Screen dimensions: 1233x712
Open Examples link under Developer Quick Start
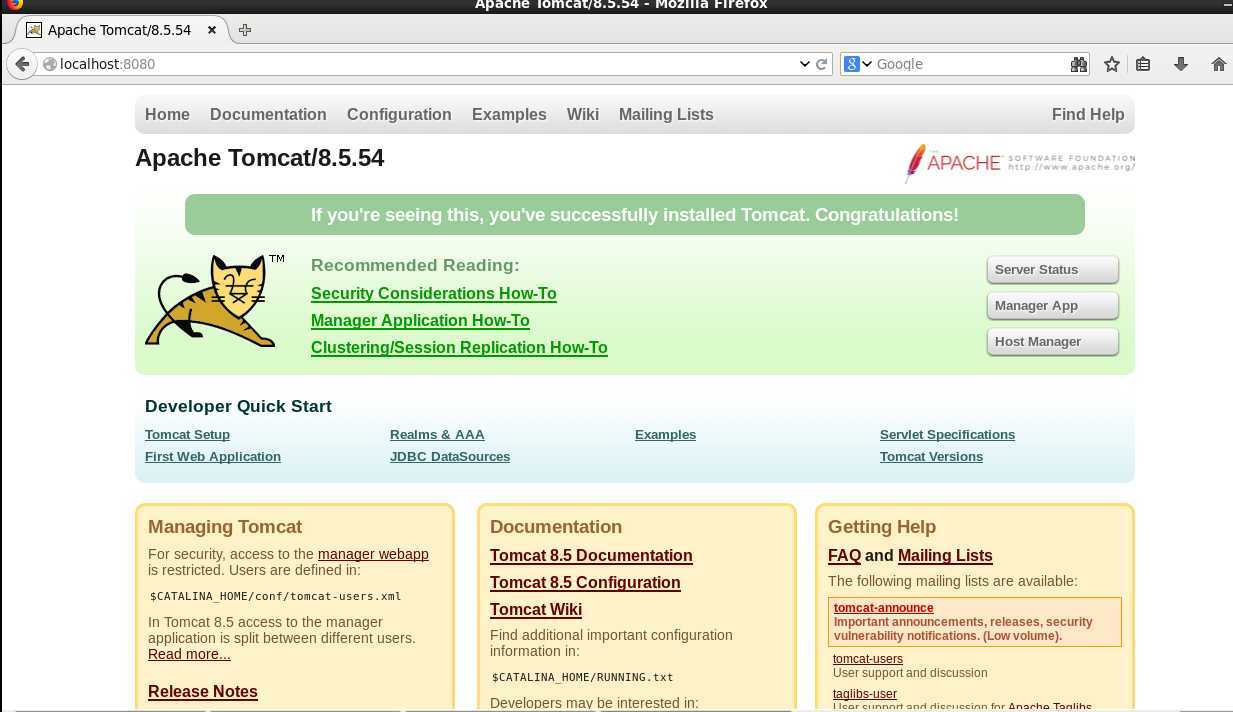click(665, 435)
